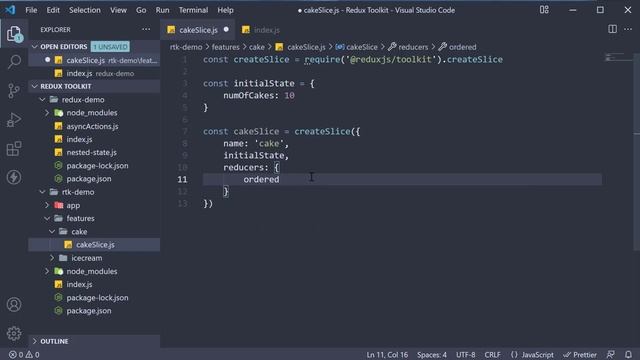Collapse the features folder
The image size is (640, 360).
pos(47,218)
